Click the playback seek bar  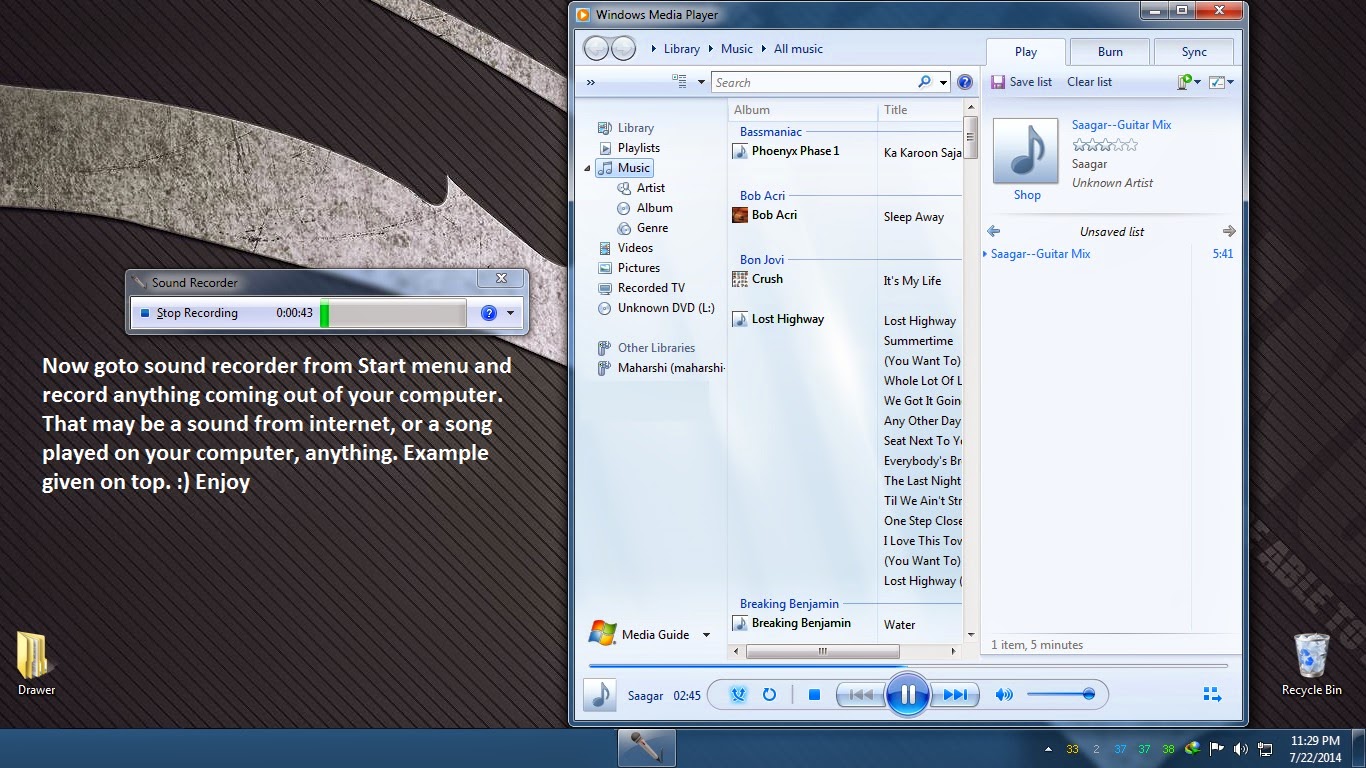[x=908, y=665]
